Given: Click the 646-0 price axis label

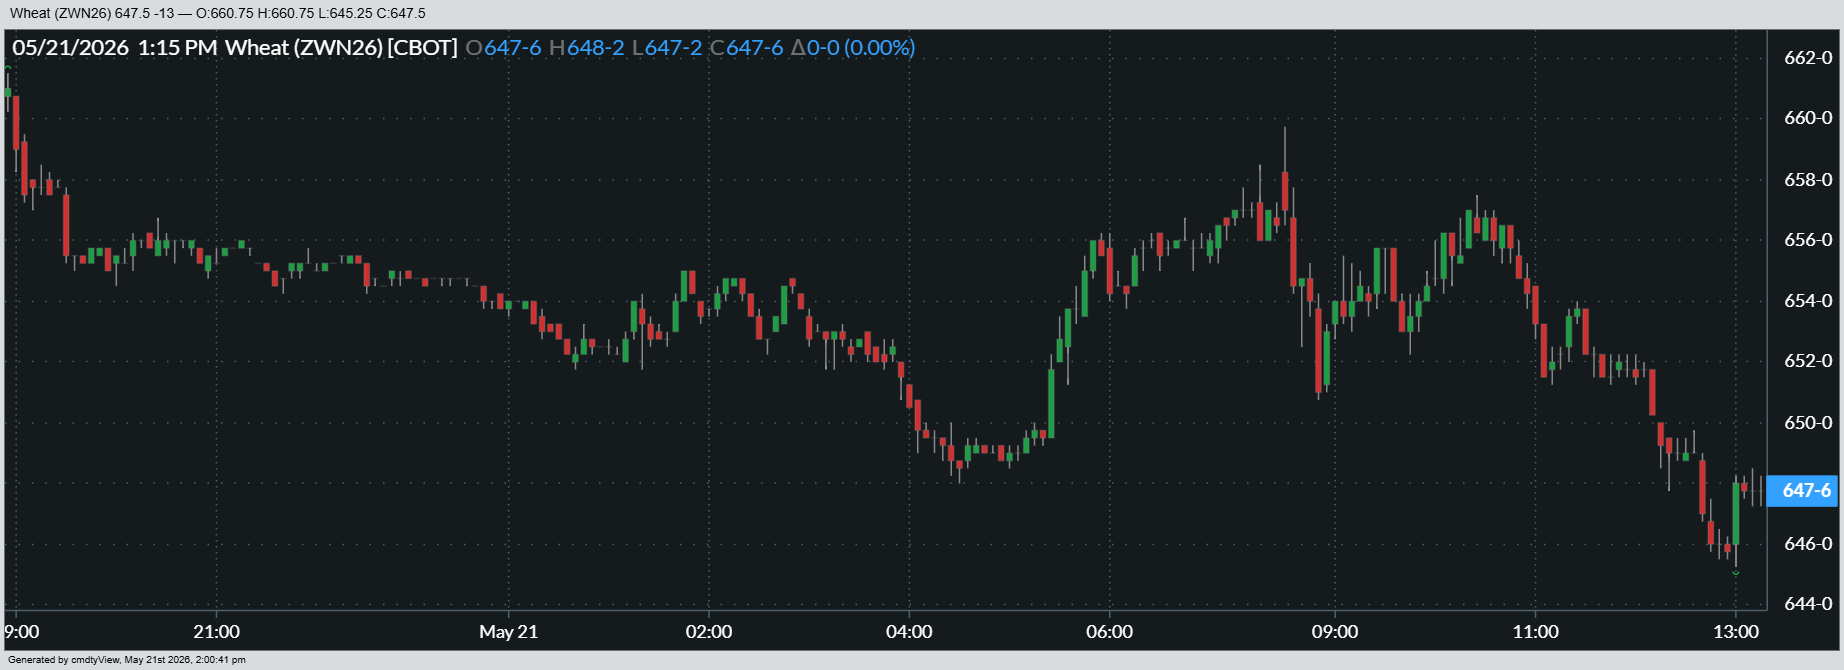Looking at the screenshot, I should [1808, 544].
